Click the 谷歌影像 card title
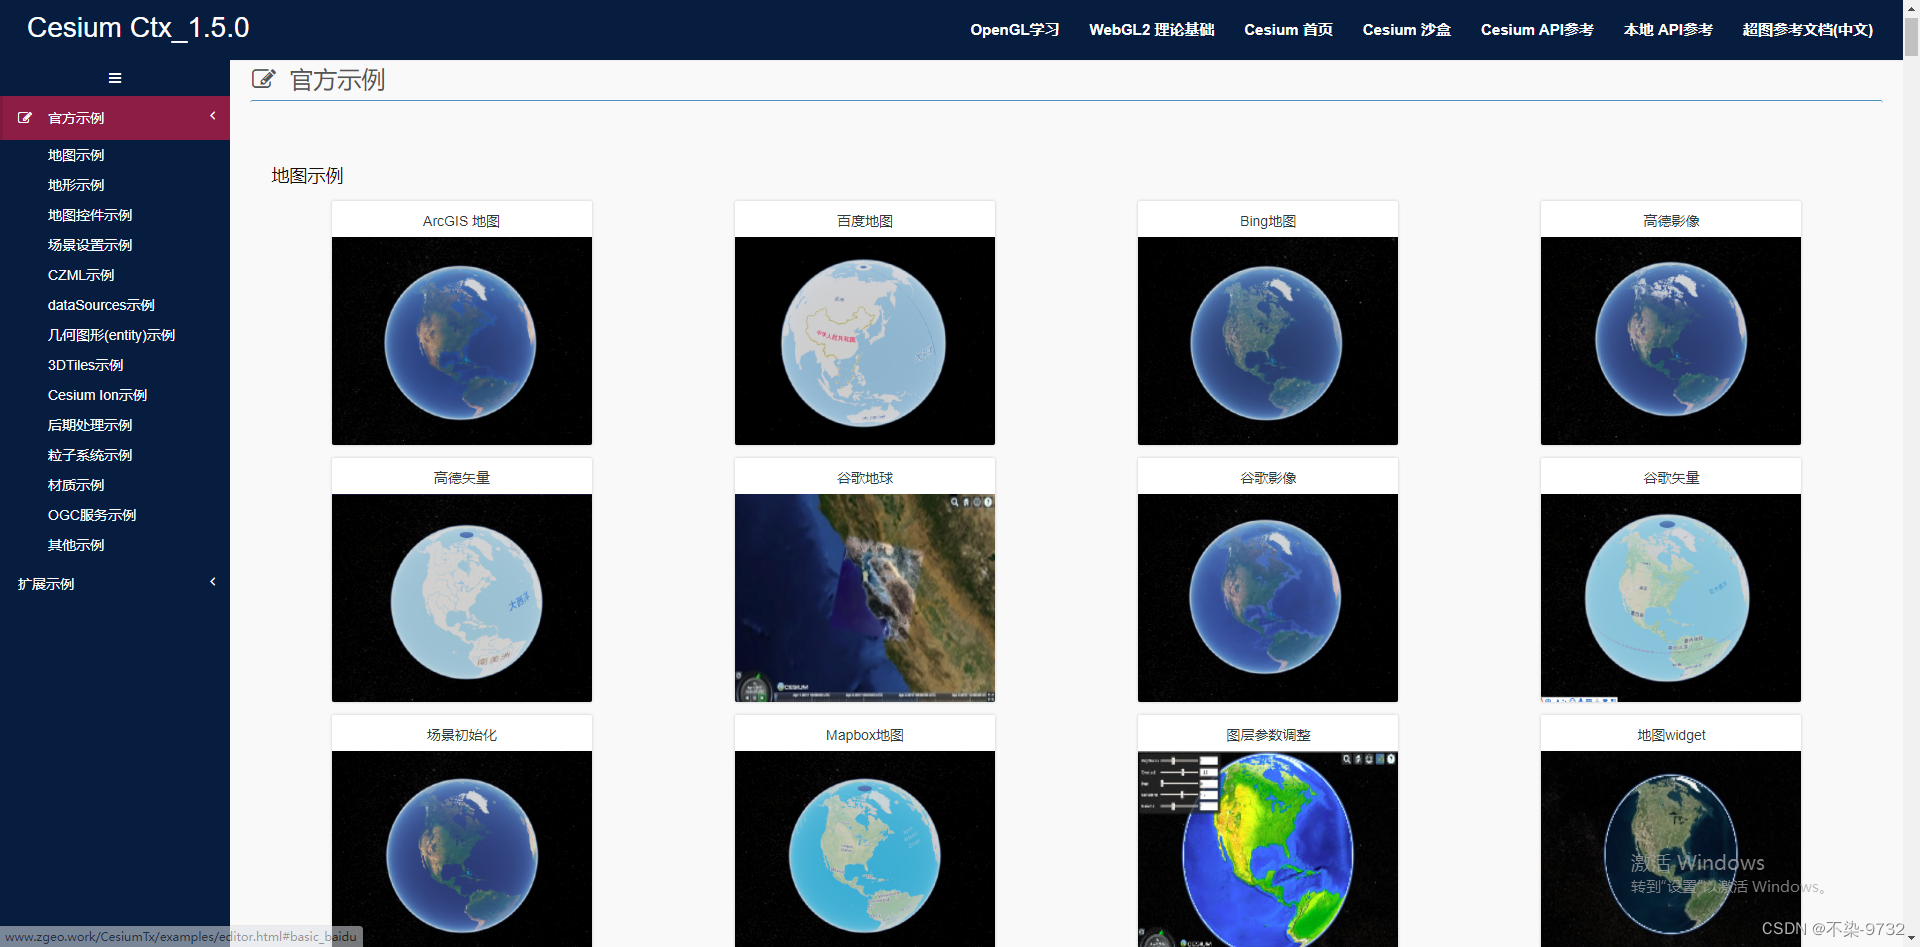Screen dimensions: 1920x947 [1268, 478]
